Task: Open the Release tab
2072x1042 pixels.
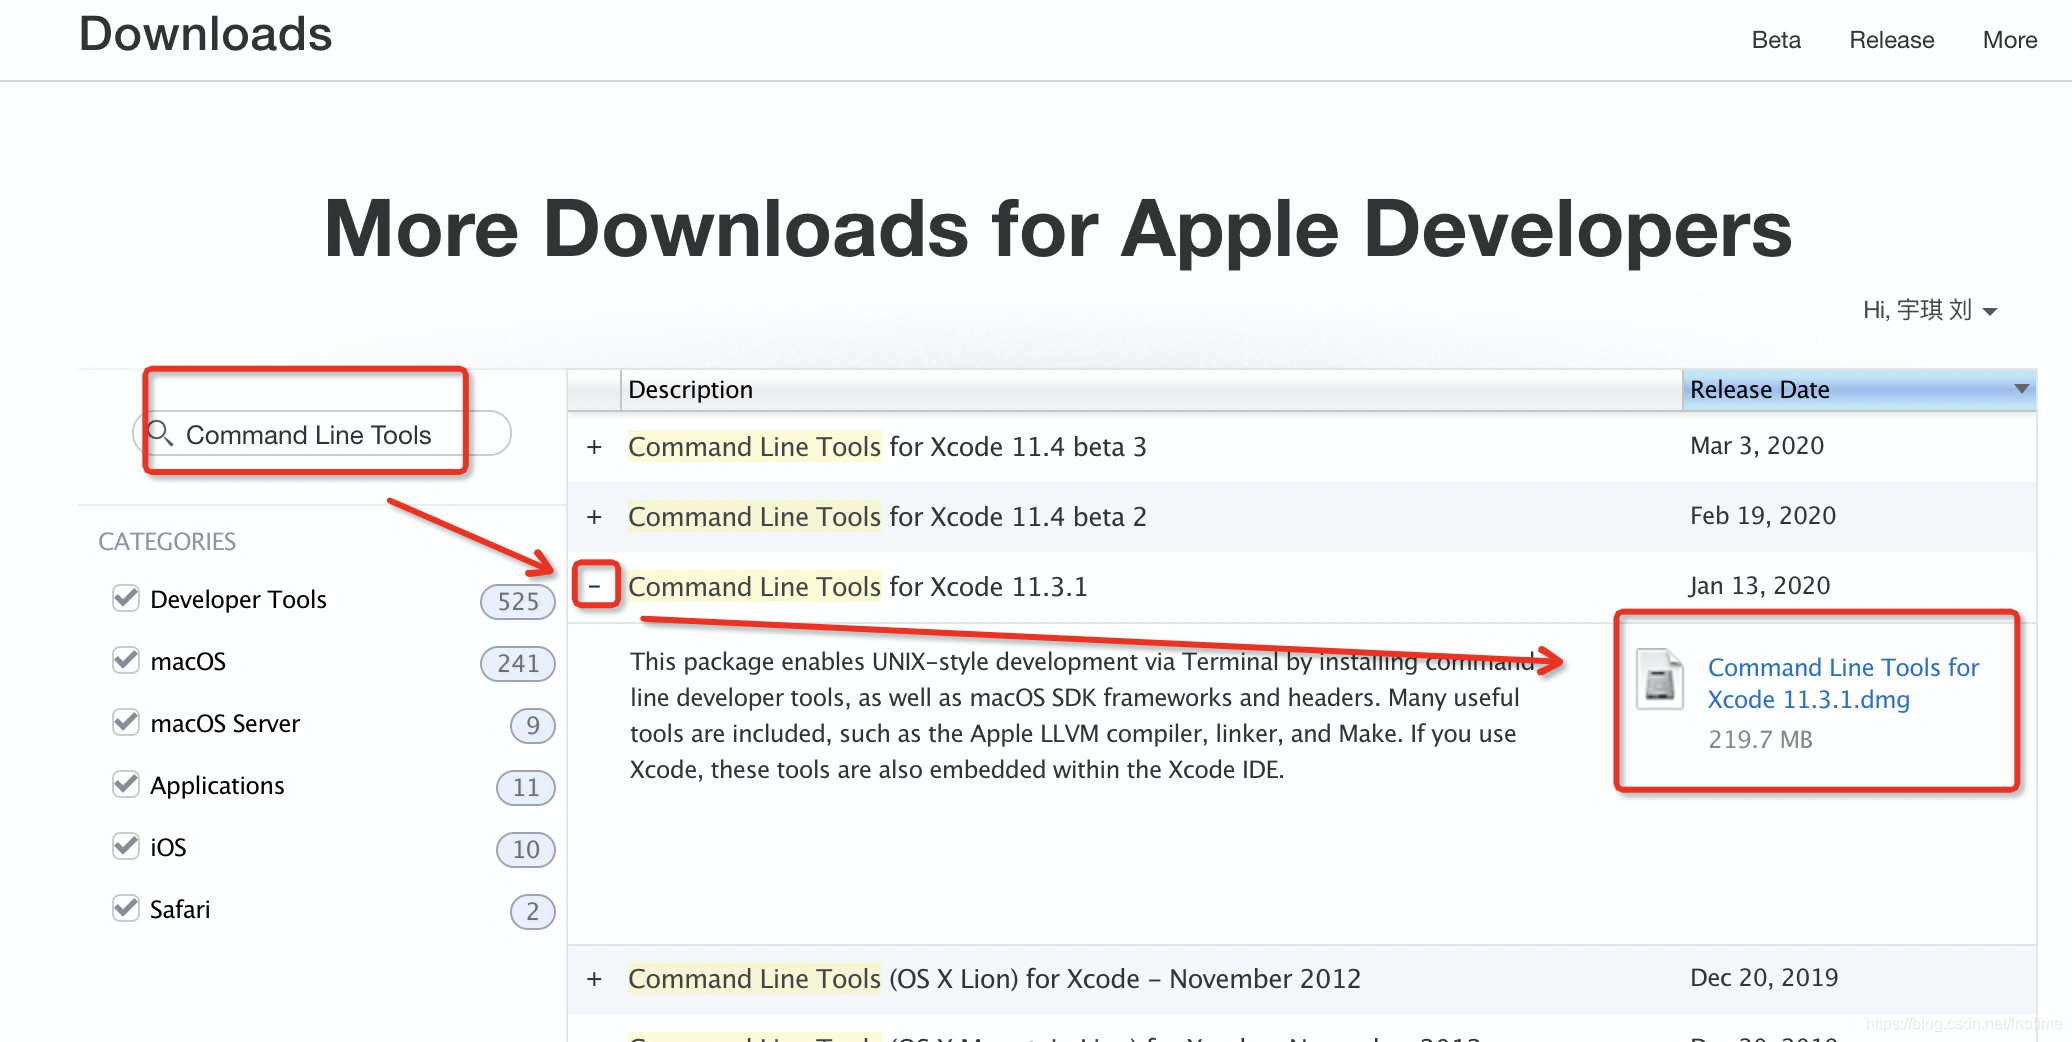Action: (x=1891, y=40)
